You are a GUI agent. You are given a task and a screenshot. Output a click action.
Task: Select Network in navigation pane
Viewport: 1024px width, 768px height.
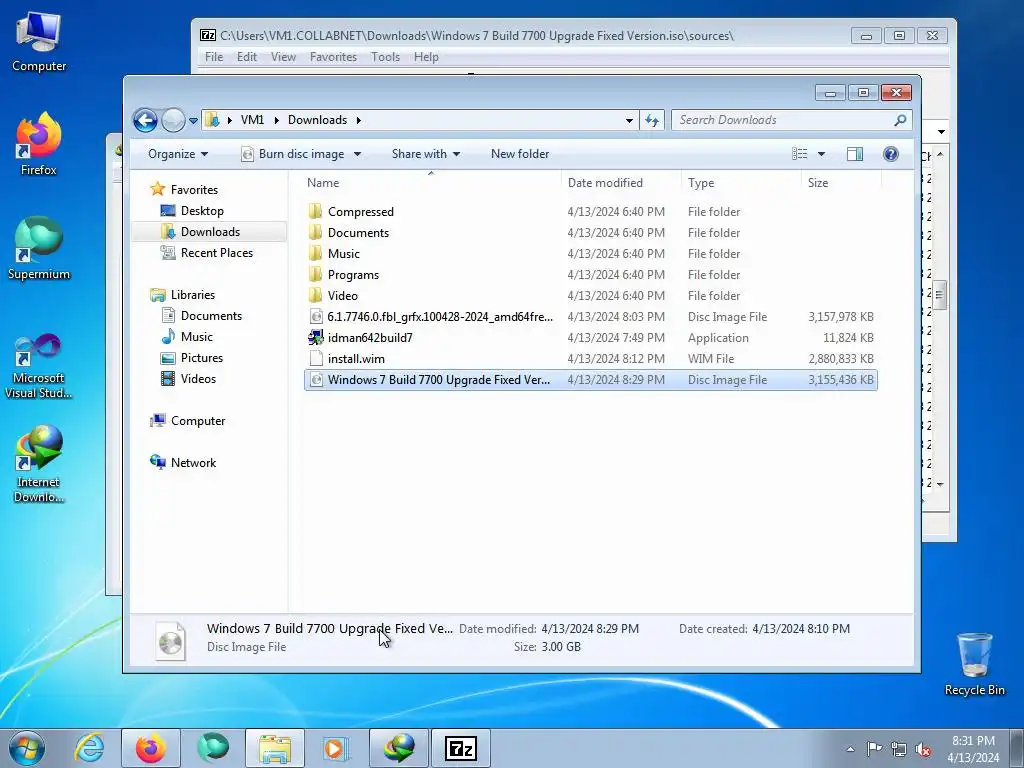pos(193,463)
